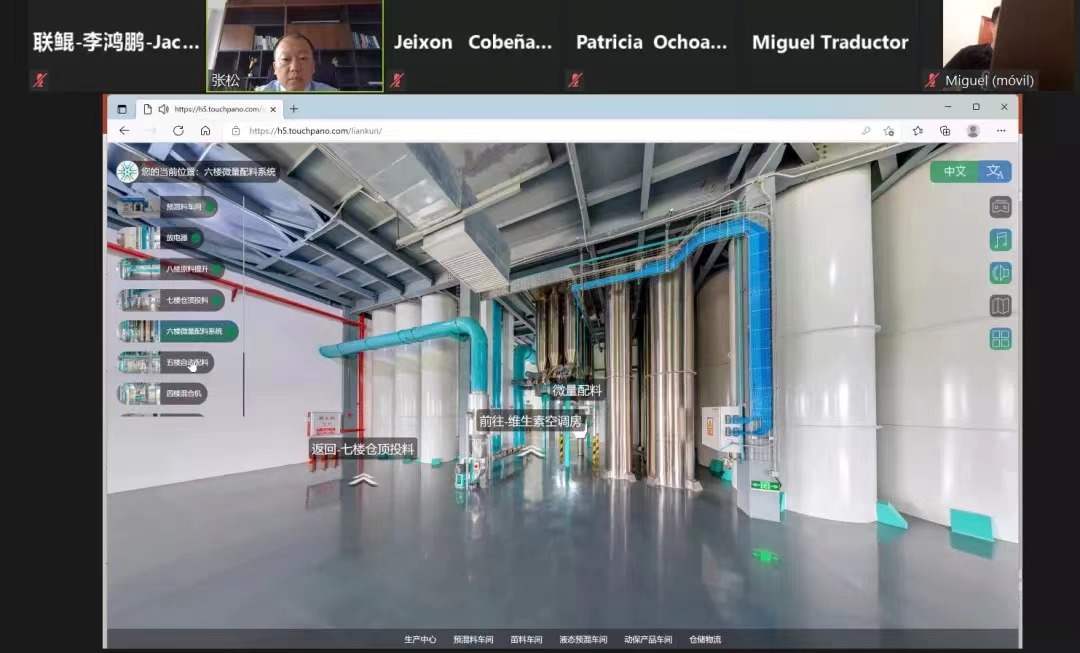Select Jeixon Cobeña participant tile
Viewport: 1080px width, 653px height.
[x=474, y=45]
